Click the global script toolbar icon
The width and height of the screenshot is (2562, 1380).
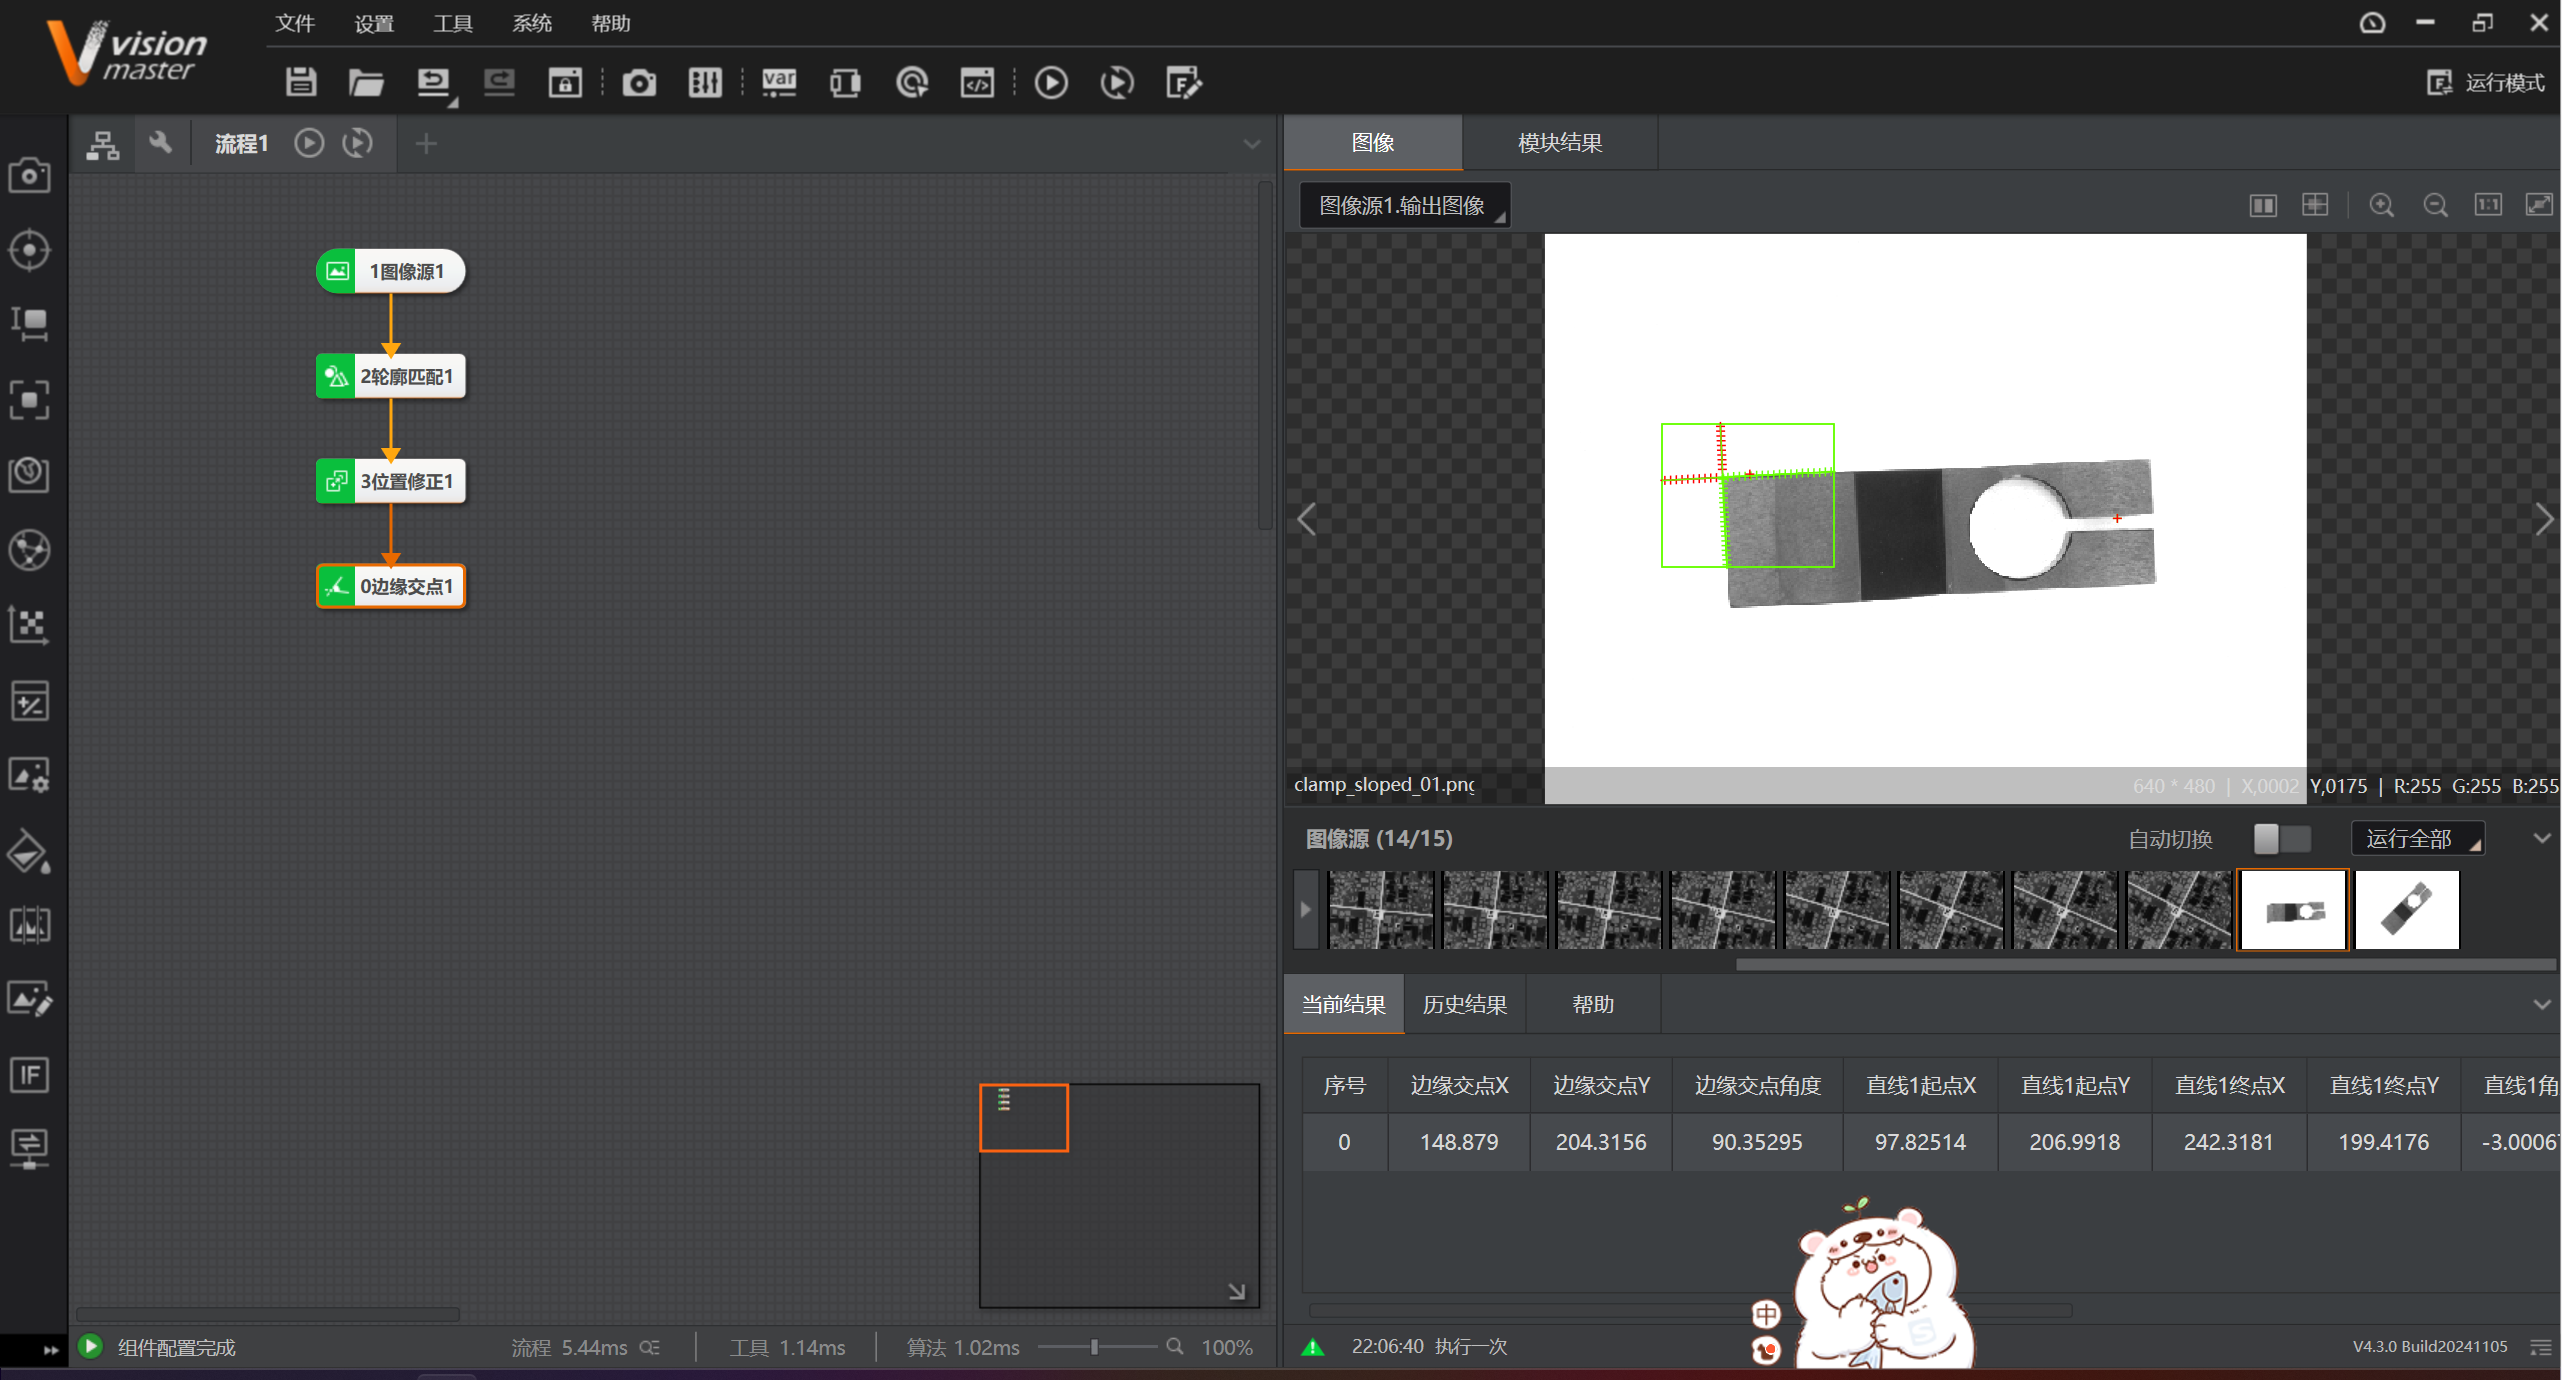pyautogui.click(x=977, y=82)
